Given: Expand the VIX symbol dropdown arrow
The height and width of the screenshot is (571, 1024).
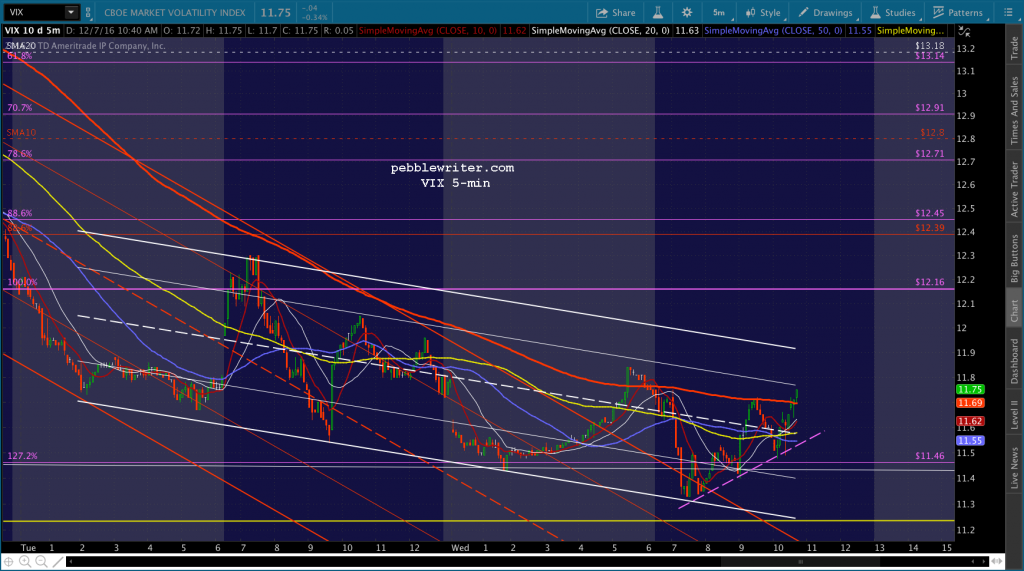Looking at the screenshot, I should pos(71,13).
